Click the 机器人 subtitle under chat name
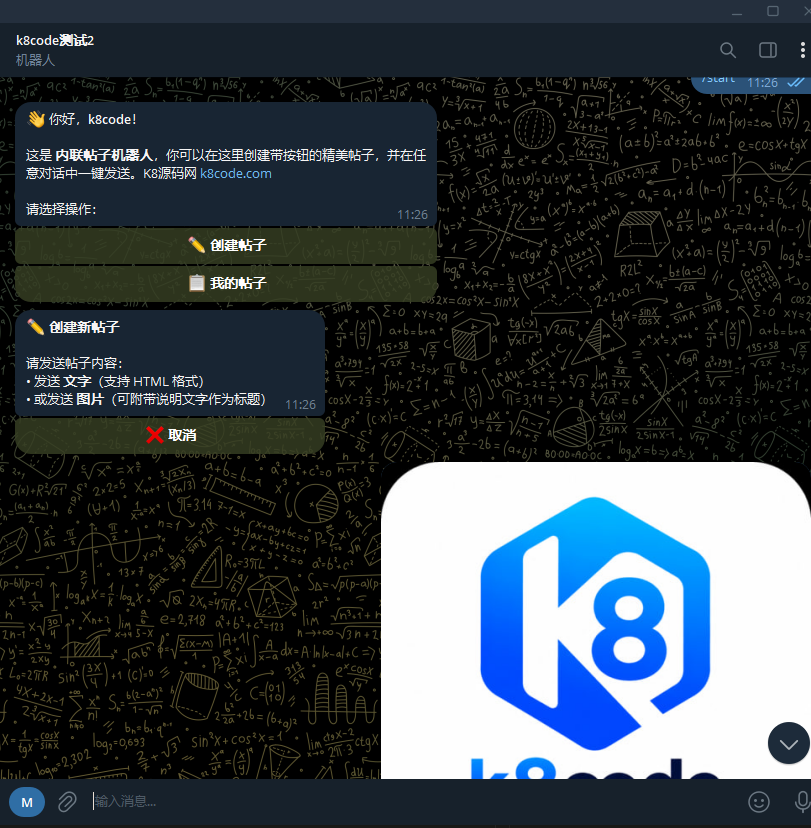811x828 pixels. coord(35,60)
